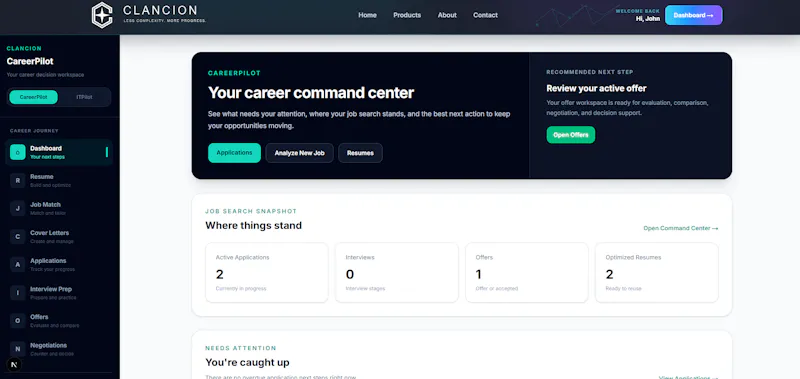Screen dimensions: 800x379
Task: Open the Interviews stat card
Action: [x=396, y=272]
